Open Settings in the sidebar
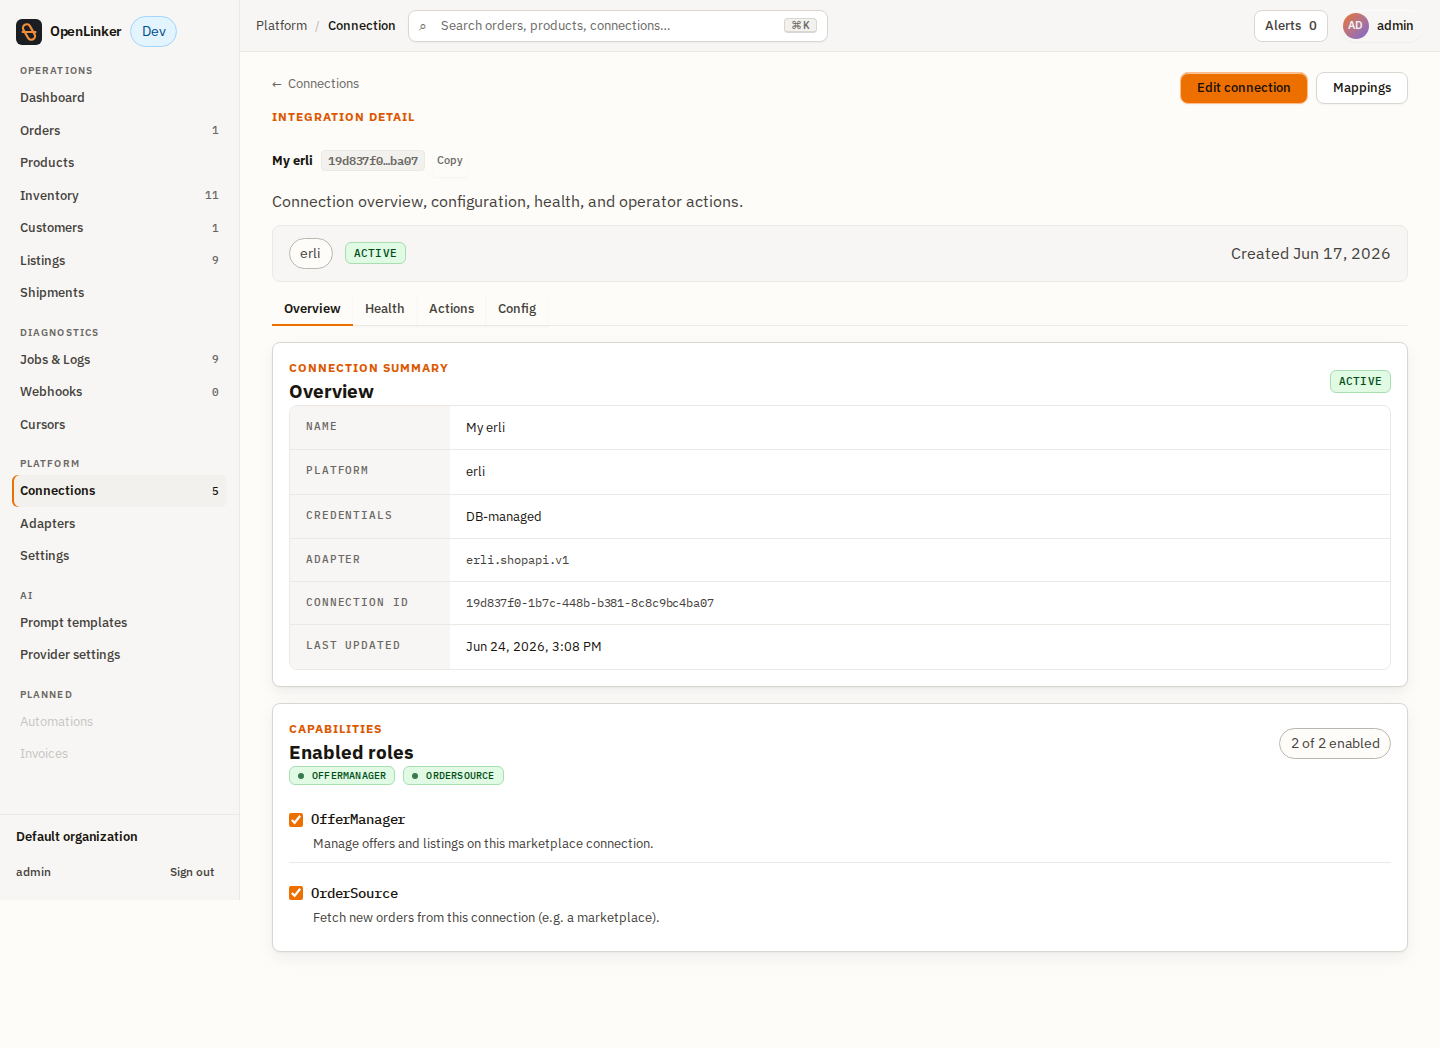Screen dimensions: 1440x1048 (119, 556)
